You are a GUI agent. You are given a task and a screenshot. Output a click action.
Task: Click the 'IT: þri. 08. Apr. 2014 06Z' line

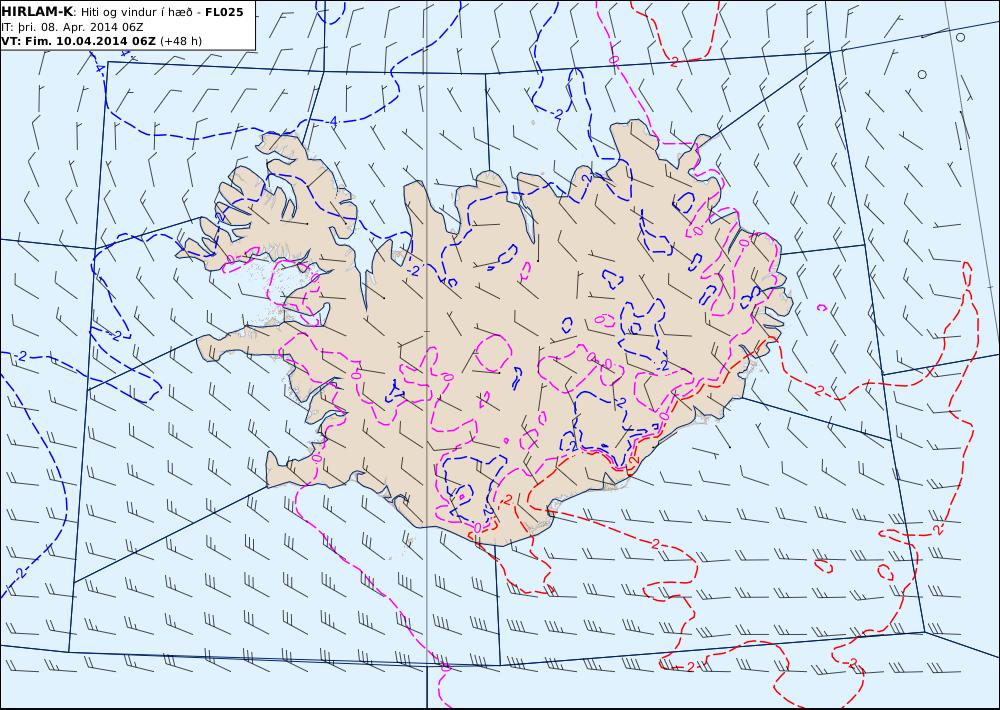click(x=72, y=27)
